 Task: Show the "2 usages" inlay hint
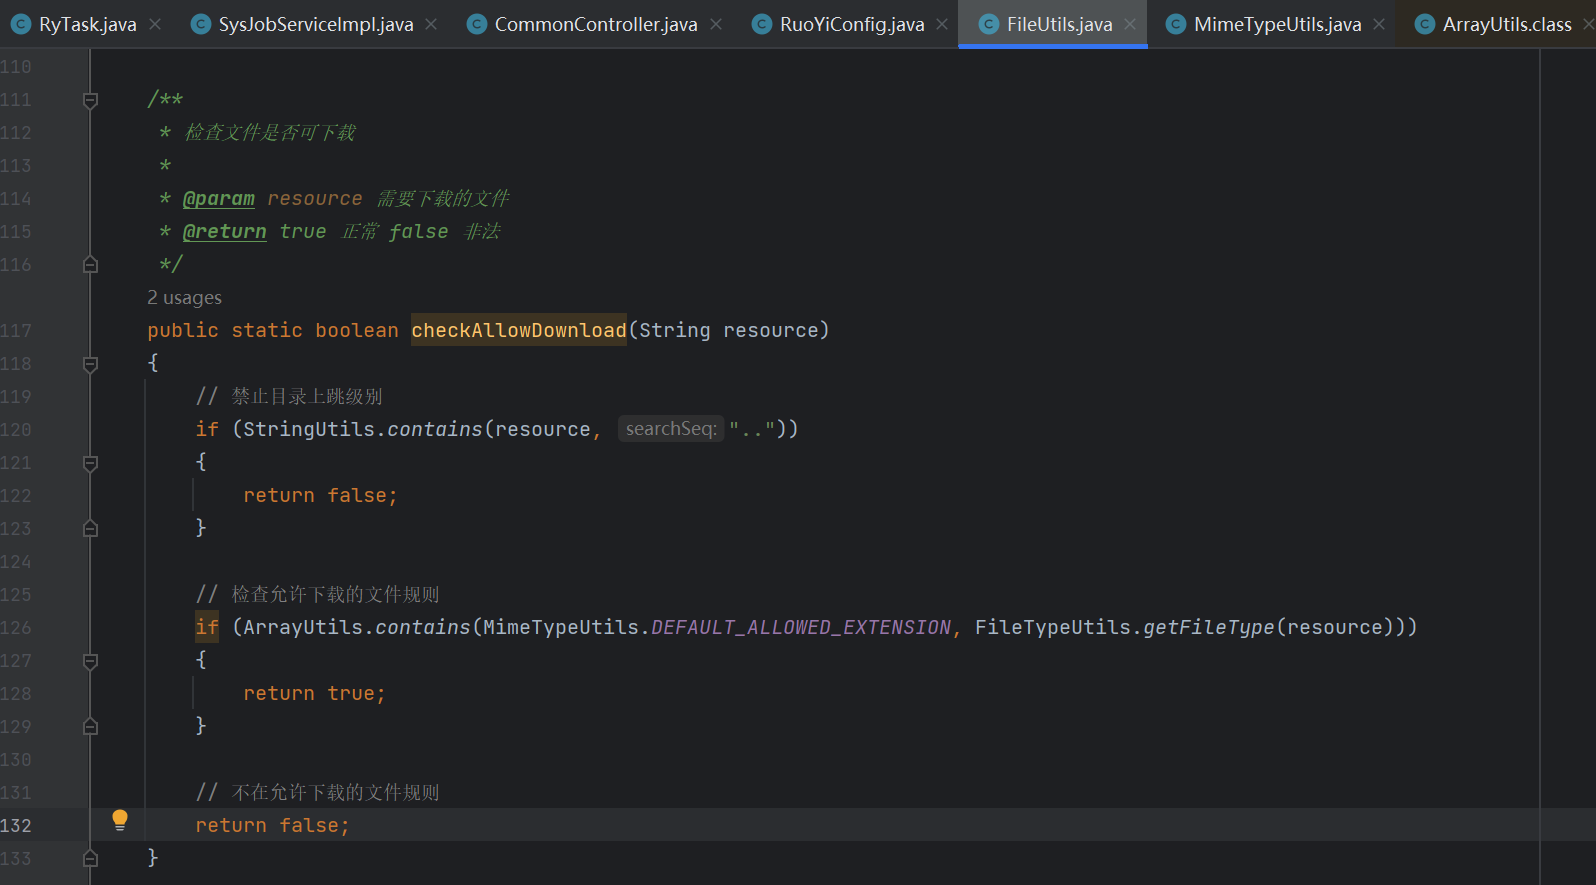click(184, 298)
